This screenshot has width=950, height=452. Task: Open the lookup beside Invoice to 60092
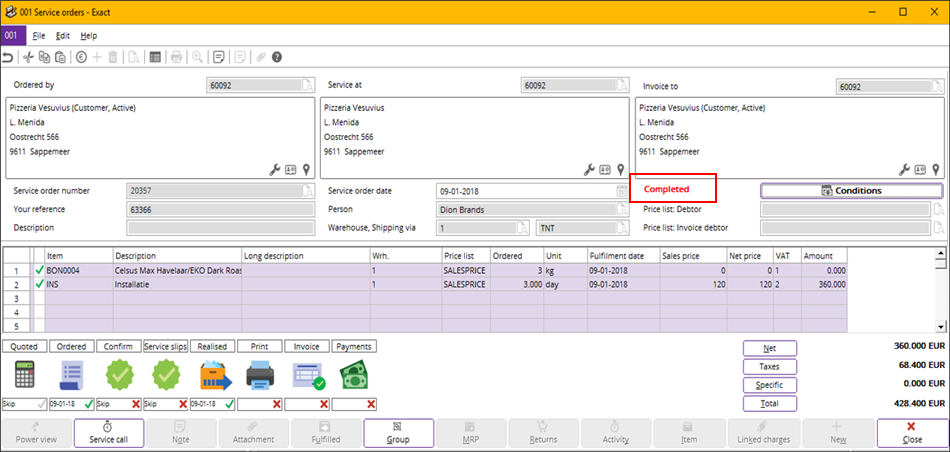click(x=937, y=87)
